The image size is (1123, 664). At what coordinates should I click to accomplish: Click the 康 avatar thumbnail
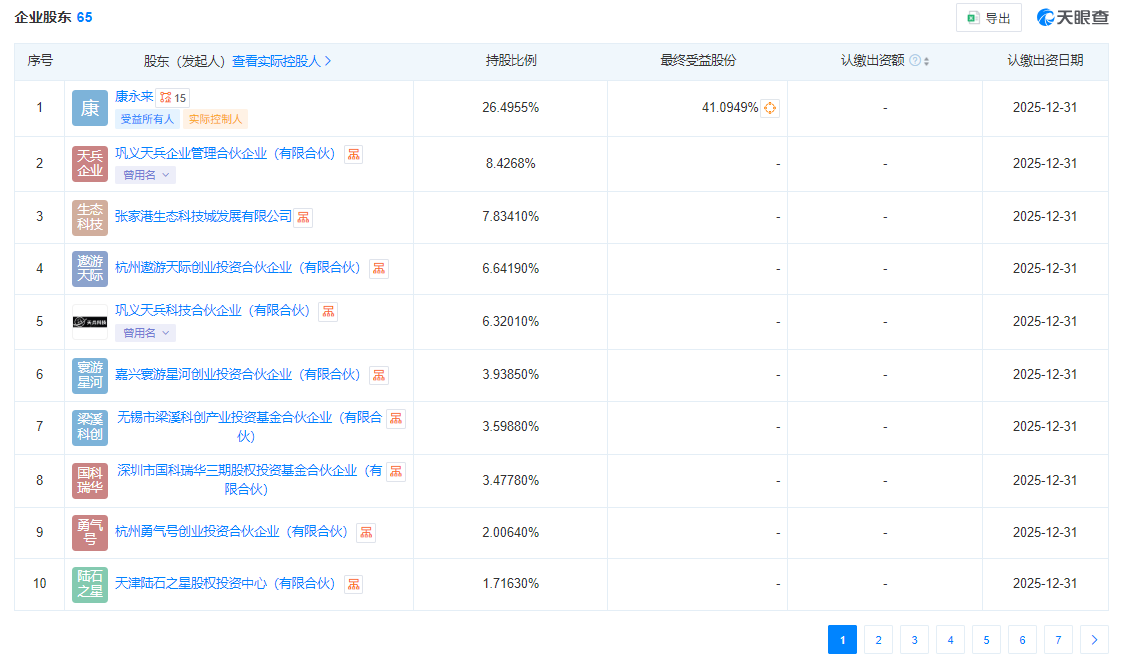point(90,108)
